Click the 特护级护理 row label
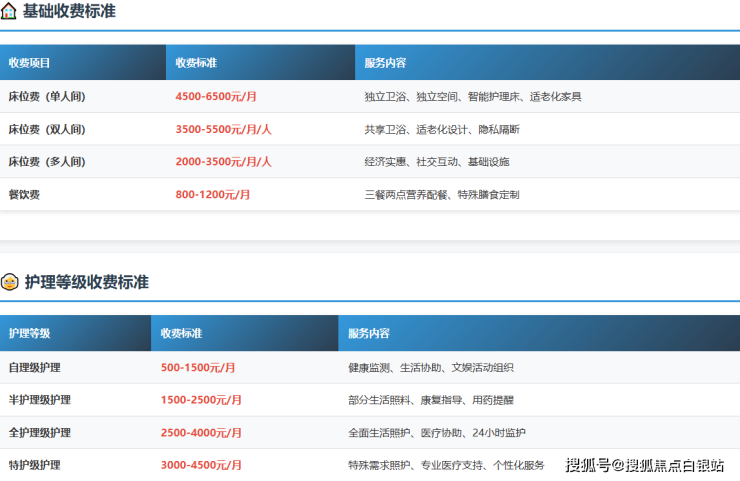 click(34, 465)
